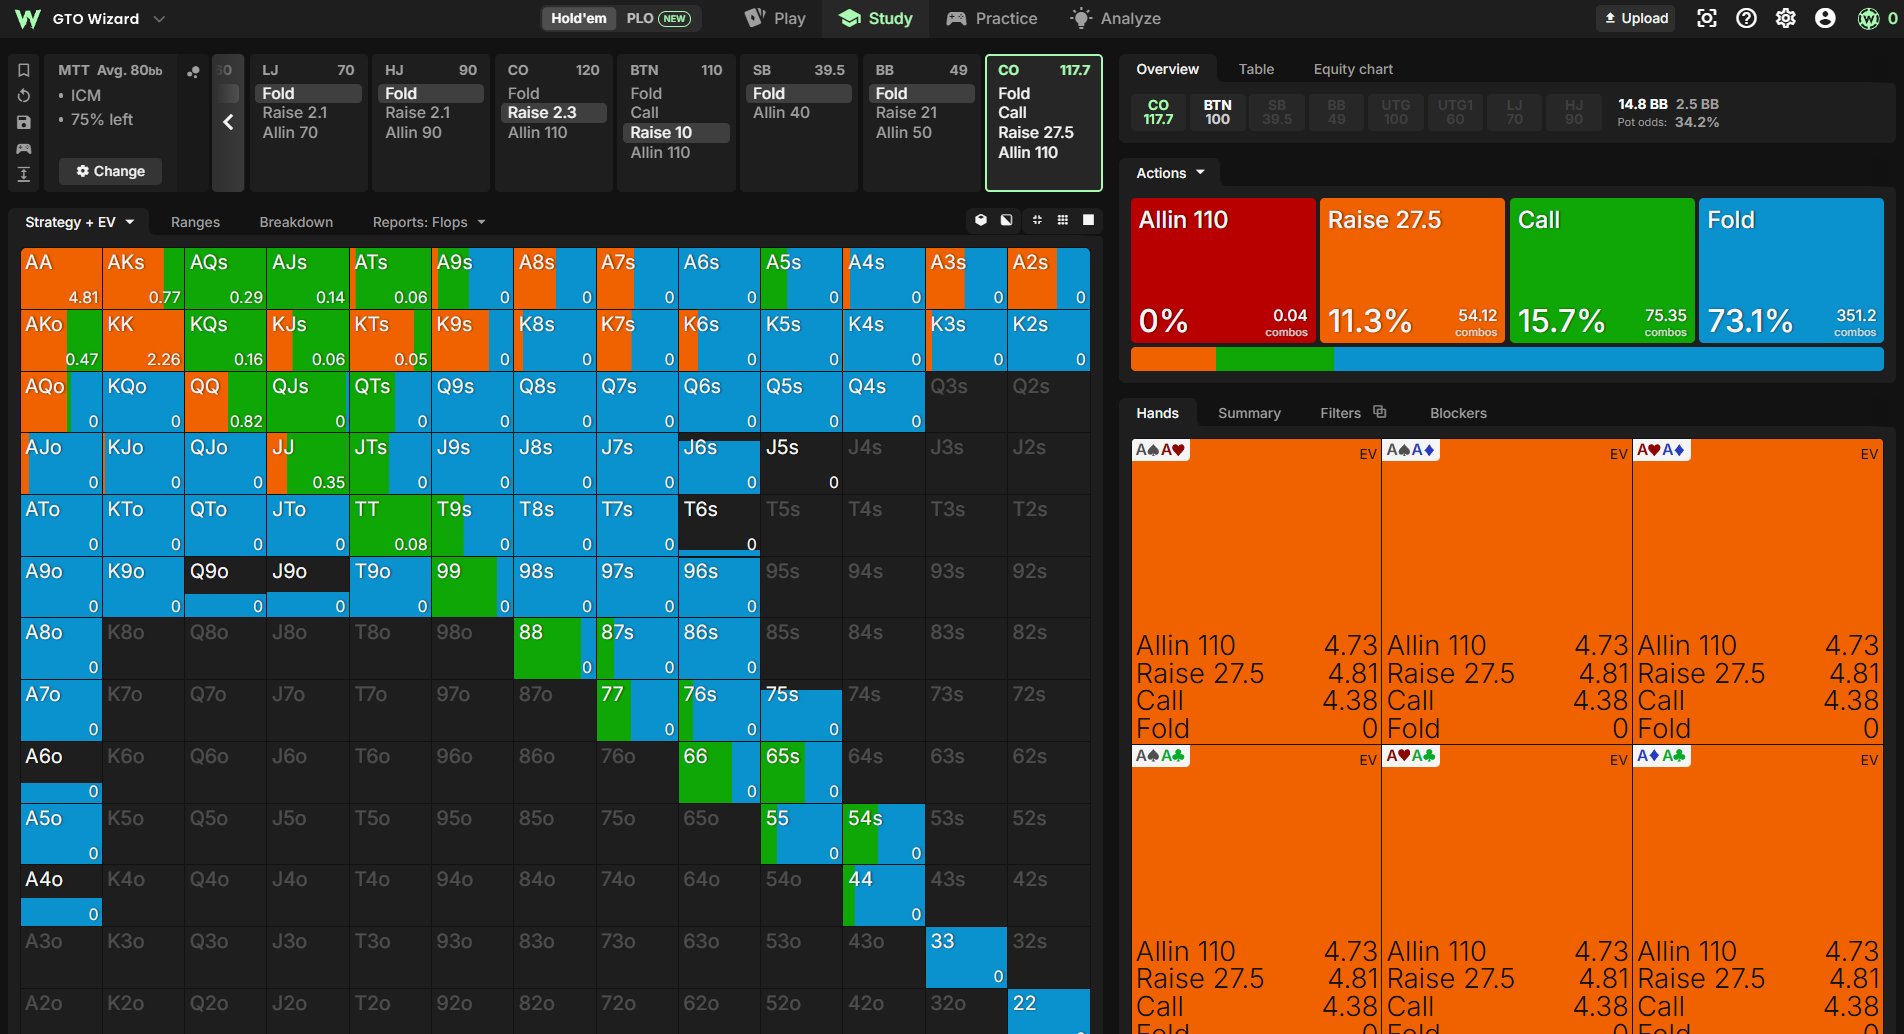1904x1034 pixels.
Task: Select the BTN 100 position chip
Action: [1217, 112]
